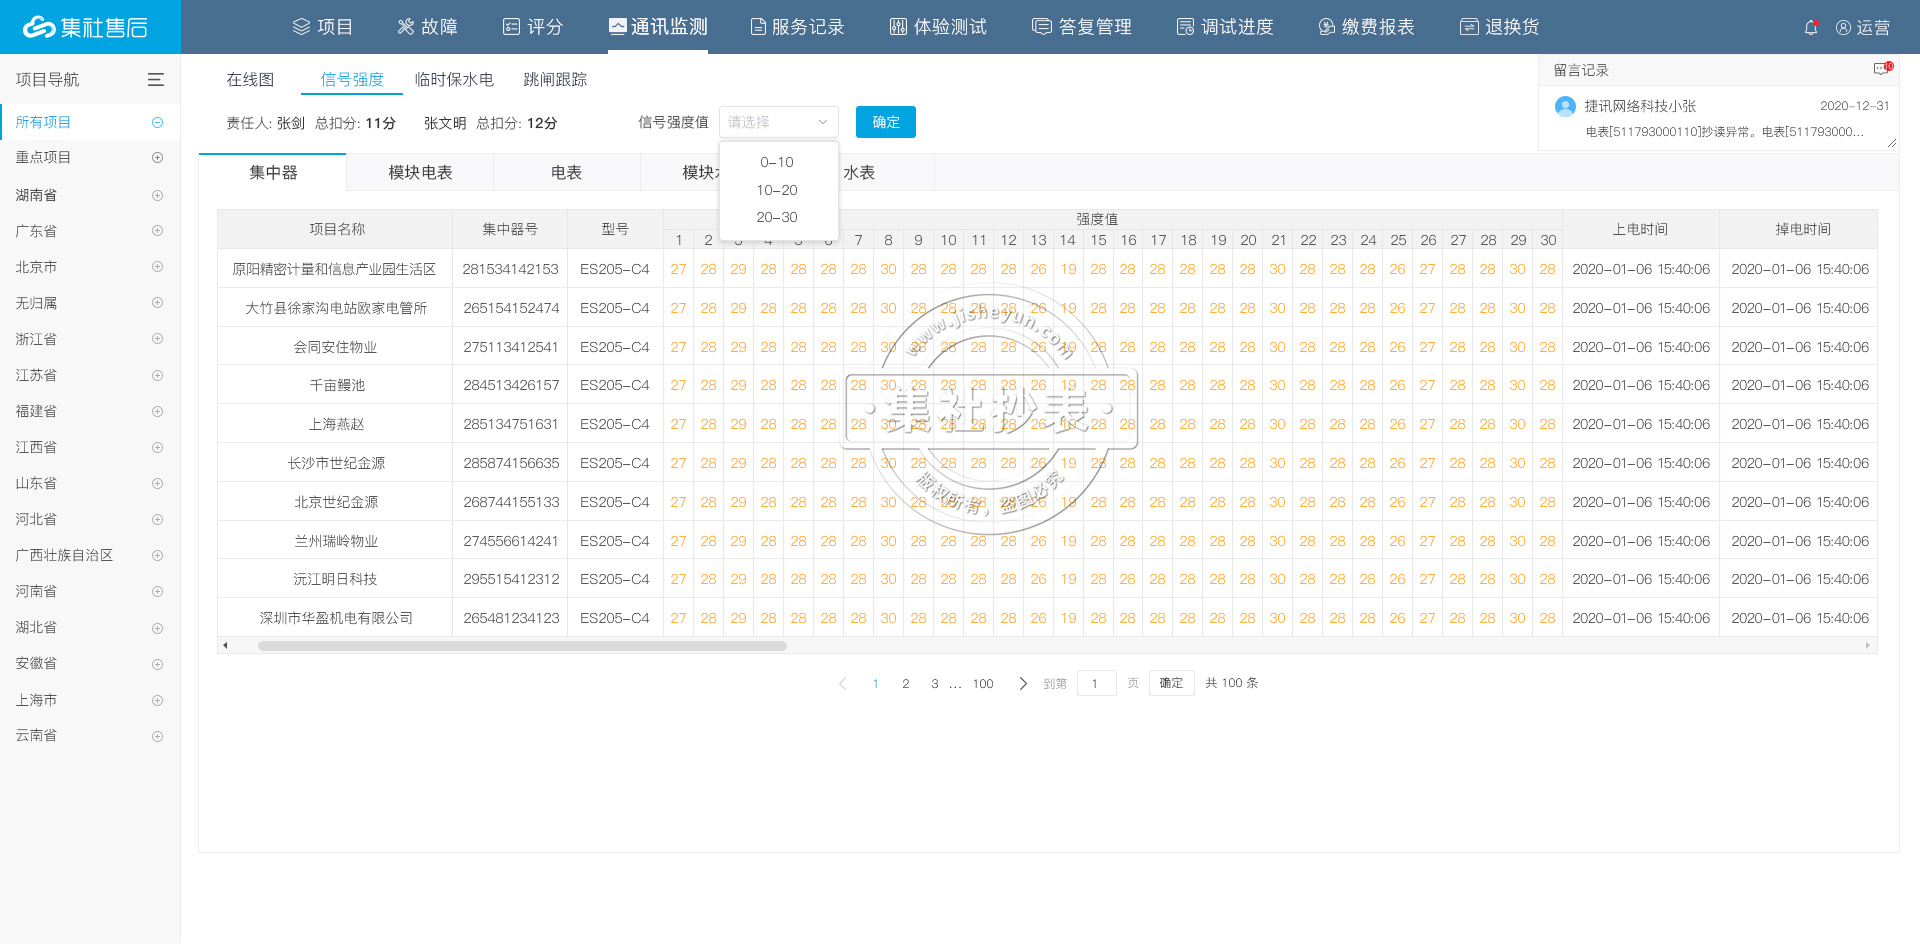Switch to the 临时保水电 tab
Screen dimensions: 1920x944
pos(454,80)
